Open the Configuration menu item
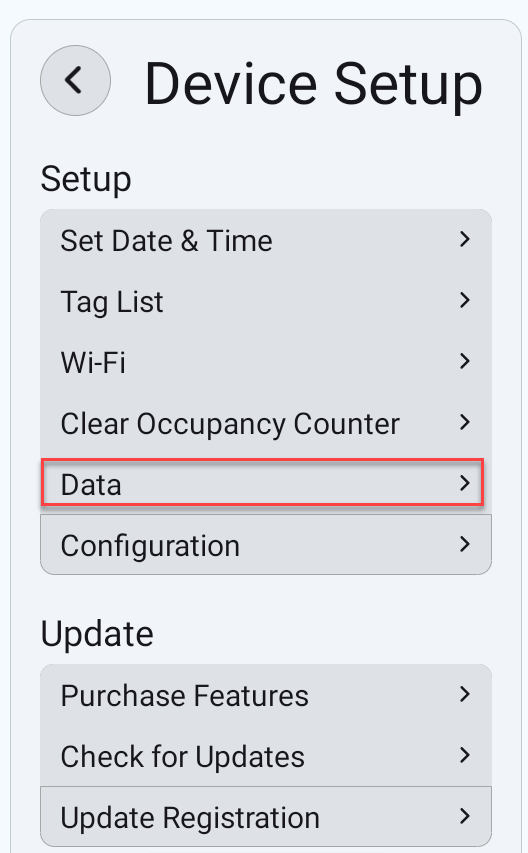The image size is (528, 853). [x=266, y=545]
